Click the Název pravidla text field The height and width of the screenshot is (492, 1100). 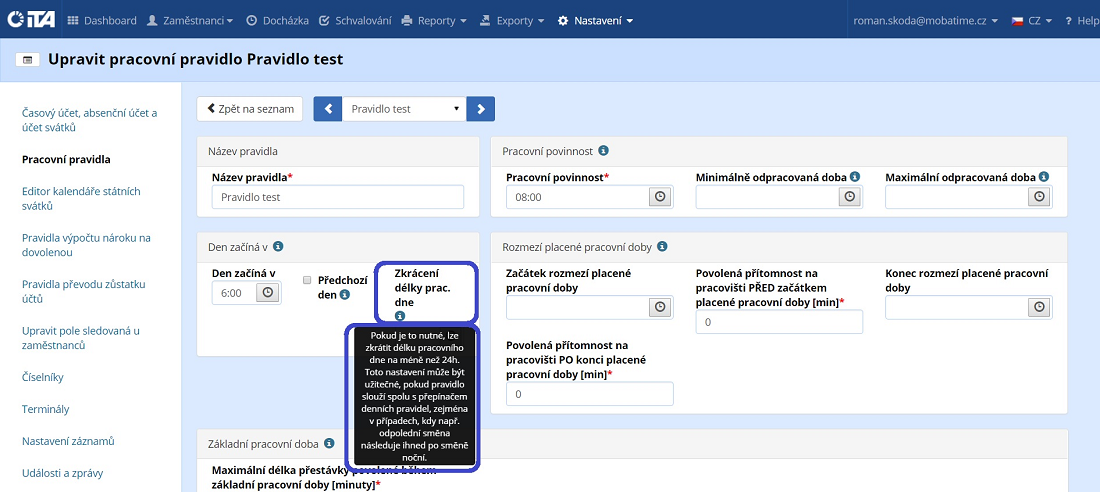point(338,197)
